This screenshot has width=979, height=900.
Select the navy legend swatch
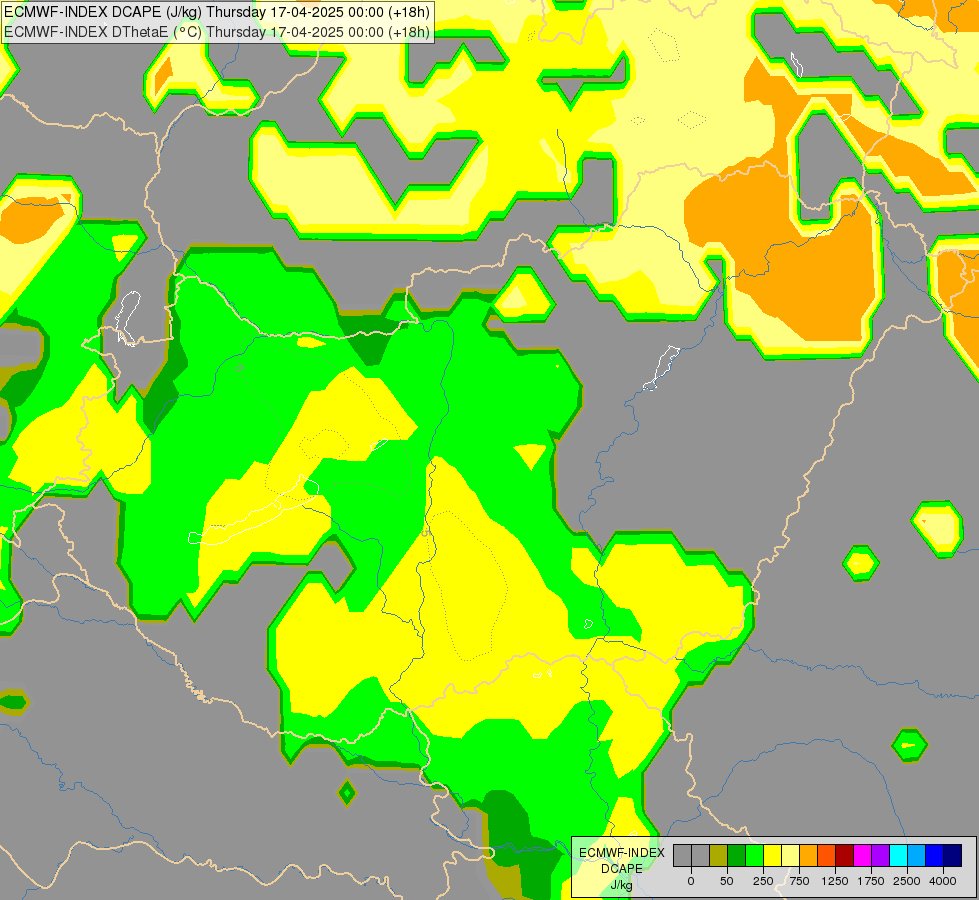click(953, 855)
